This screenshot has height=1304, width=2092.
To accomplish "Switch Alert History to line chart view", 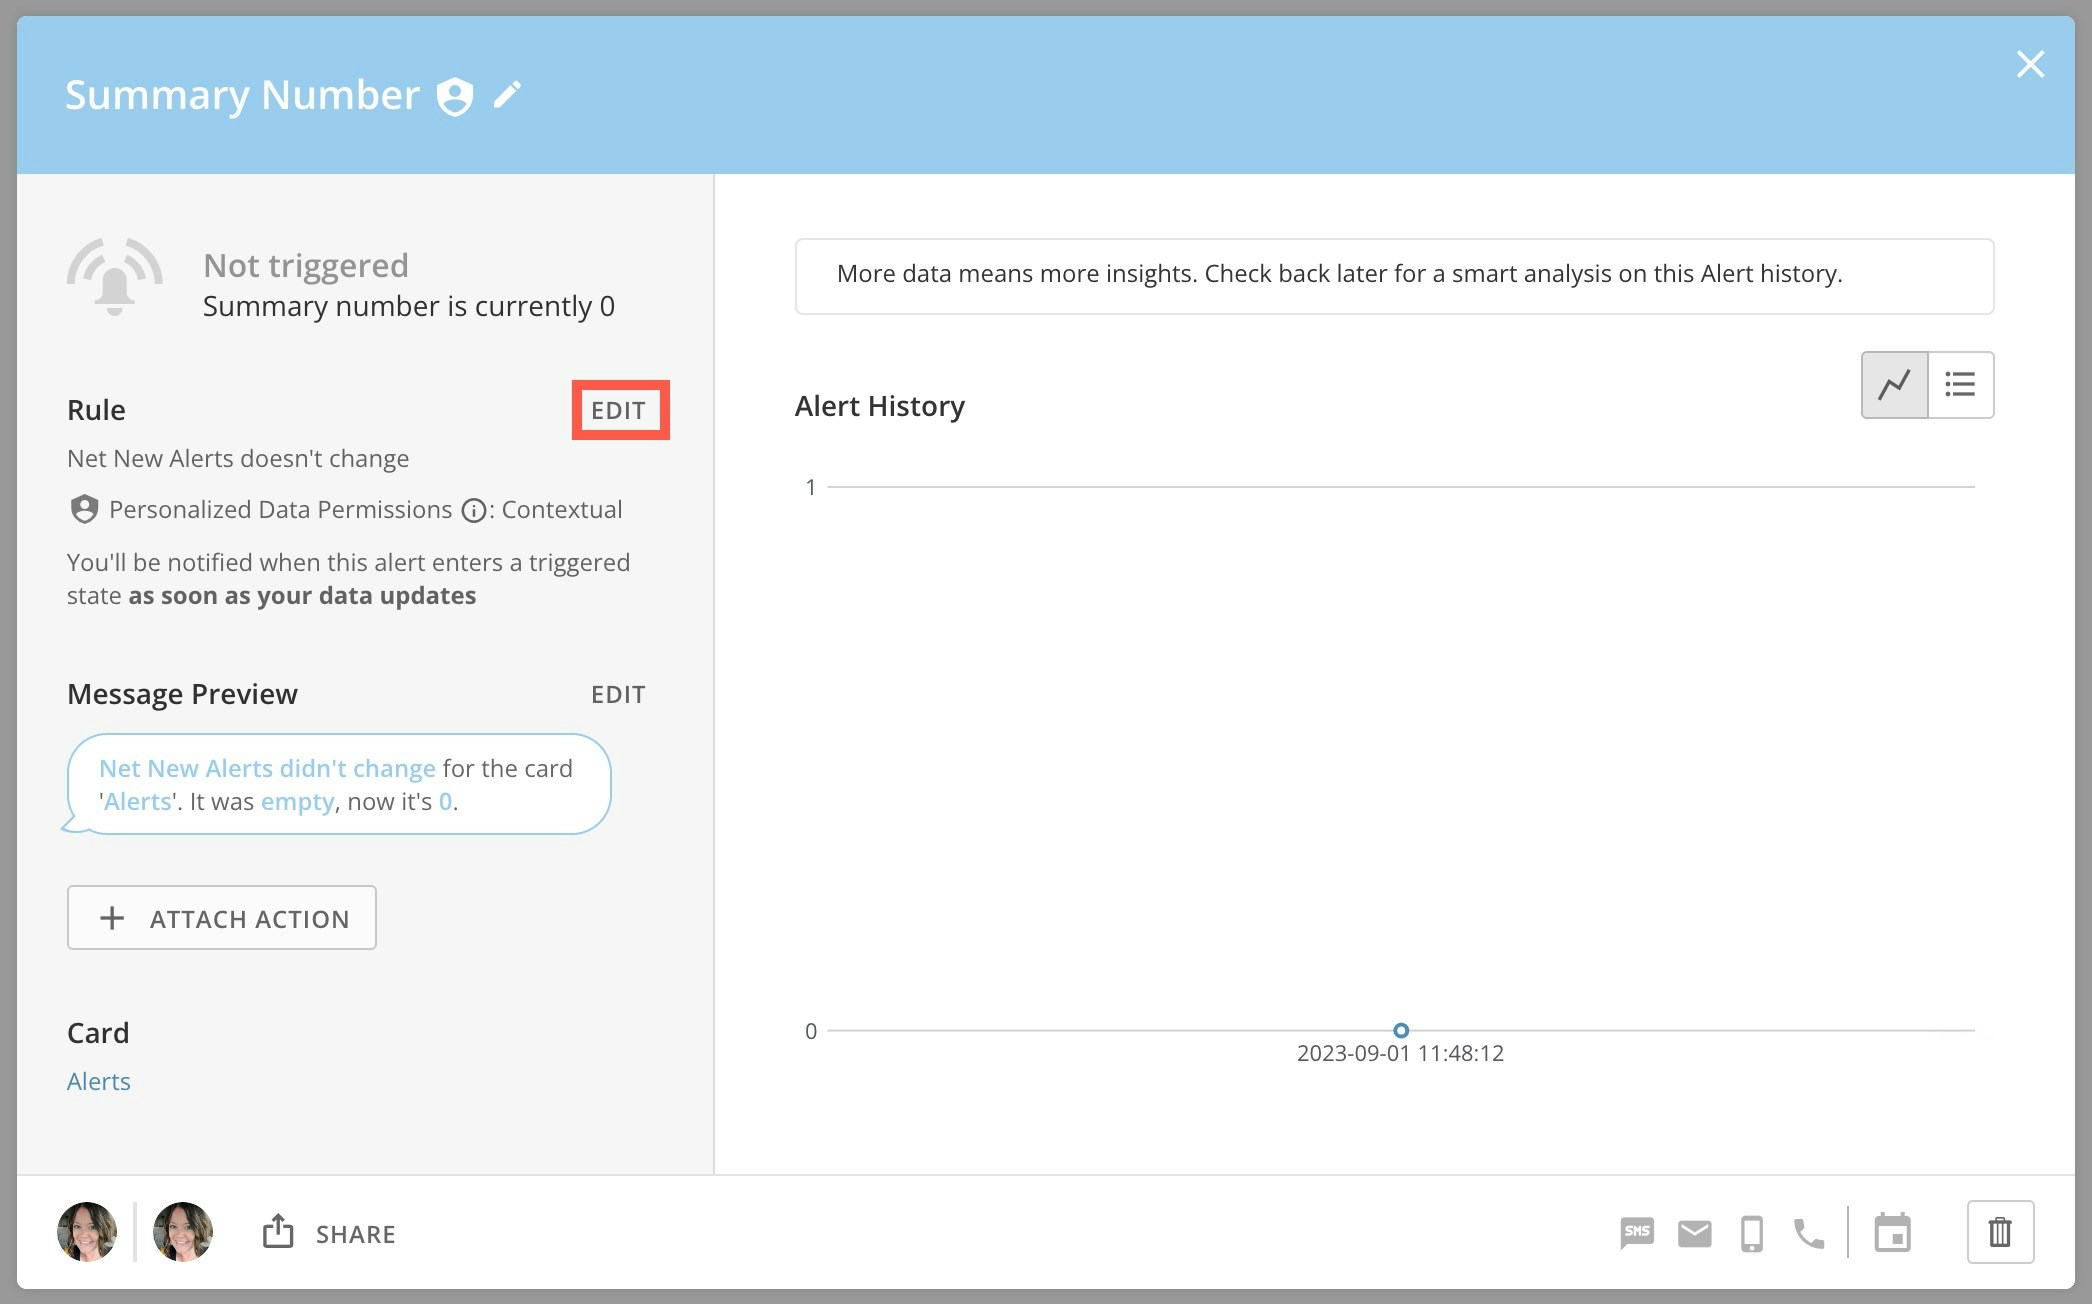I will tap(1894, 384).
